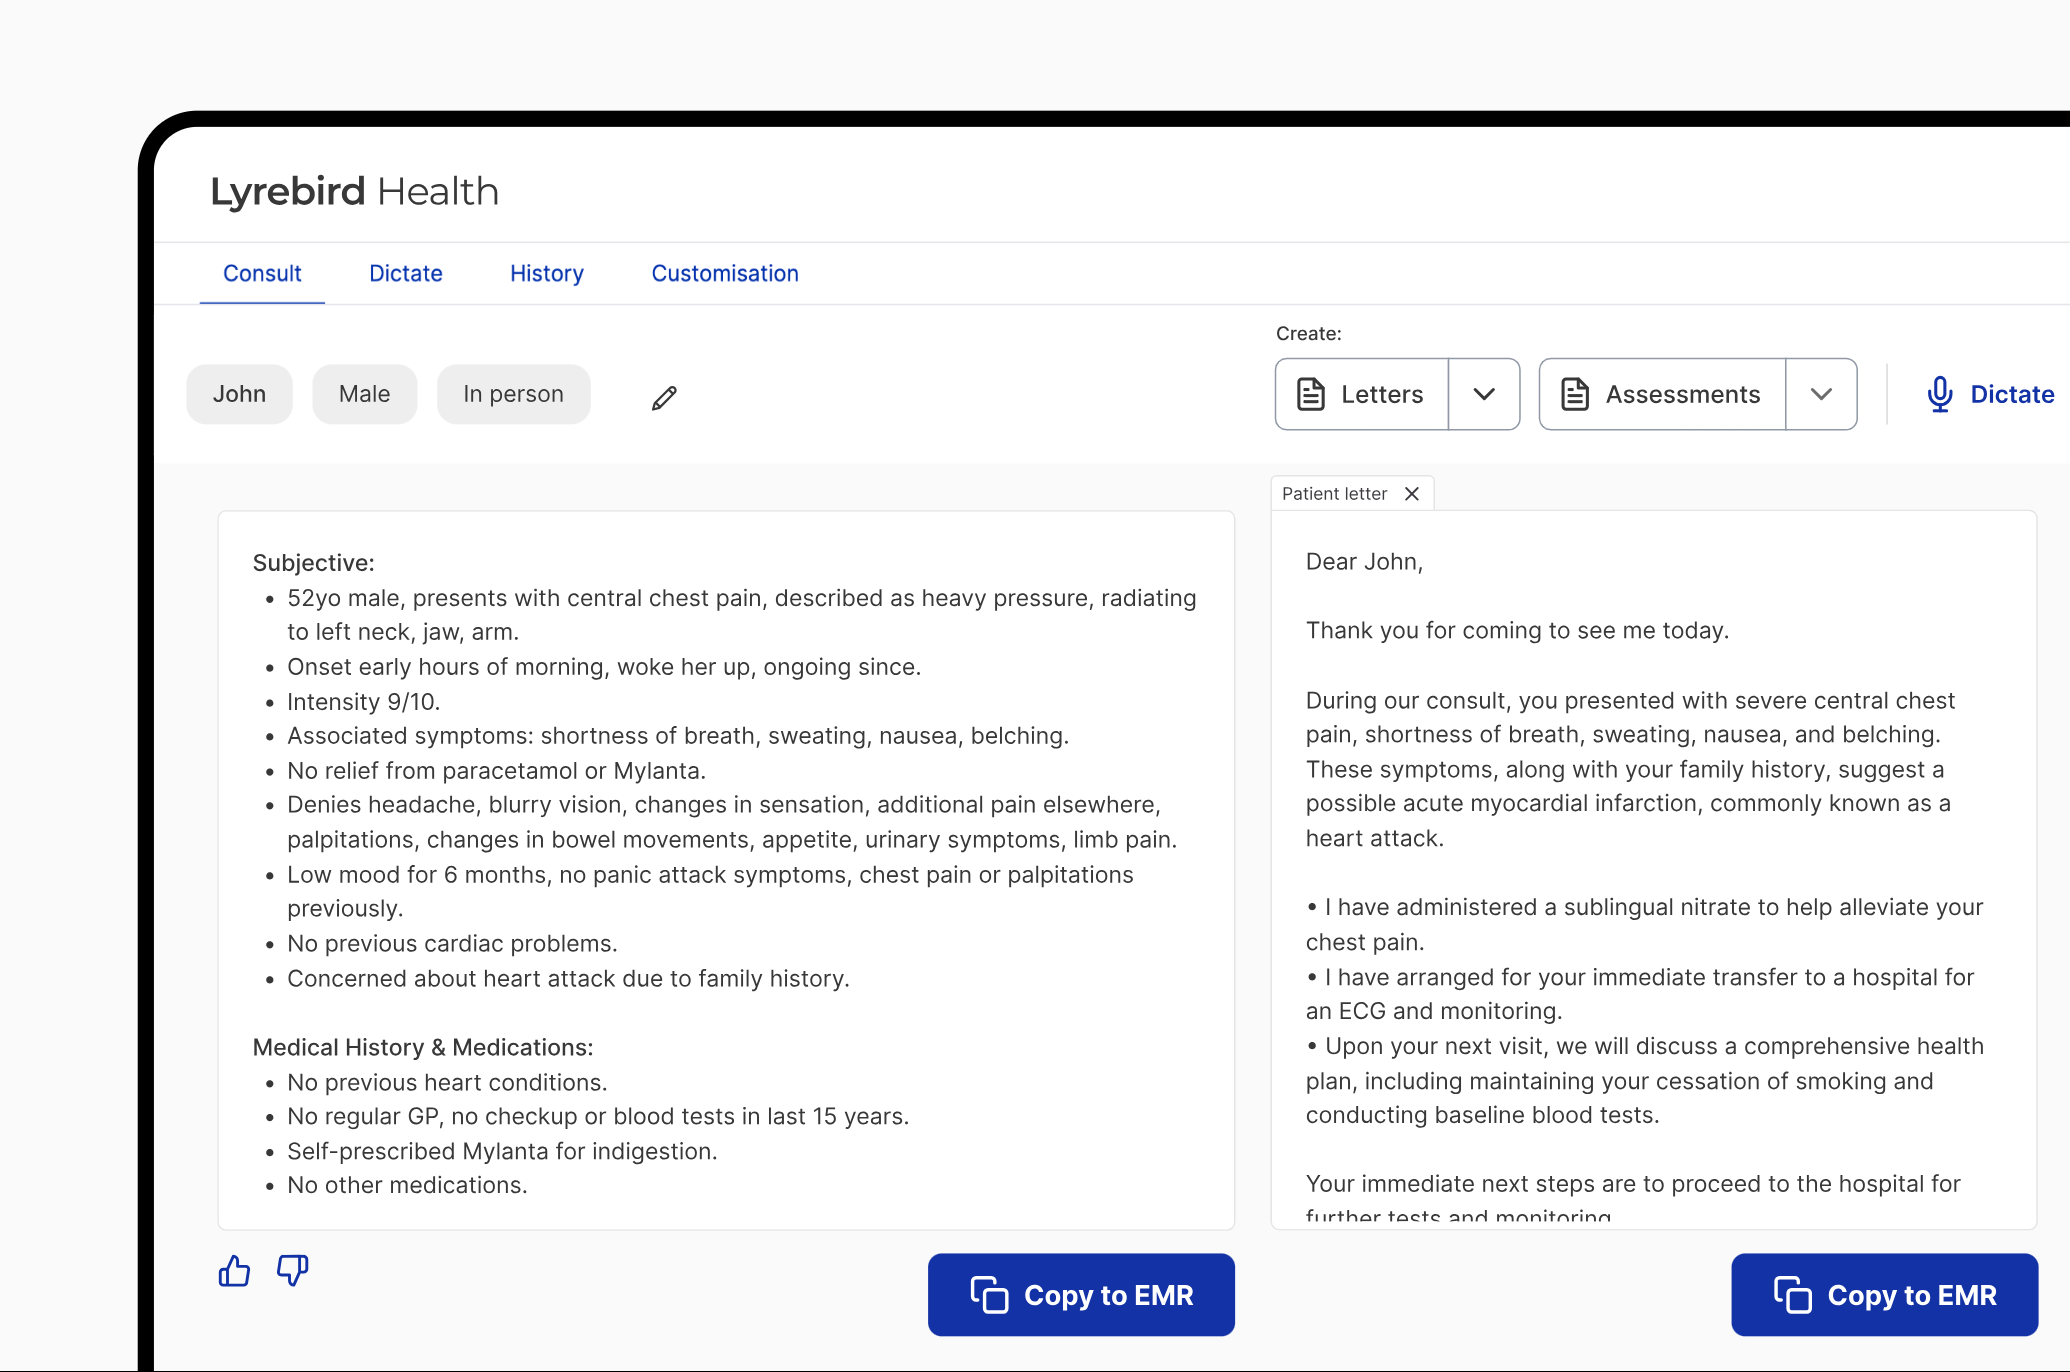Click the document icon in Assessments button

(x=1574, y=394)
